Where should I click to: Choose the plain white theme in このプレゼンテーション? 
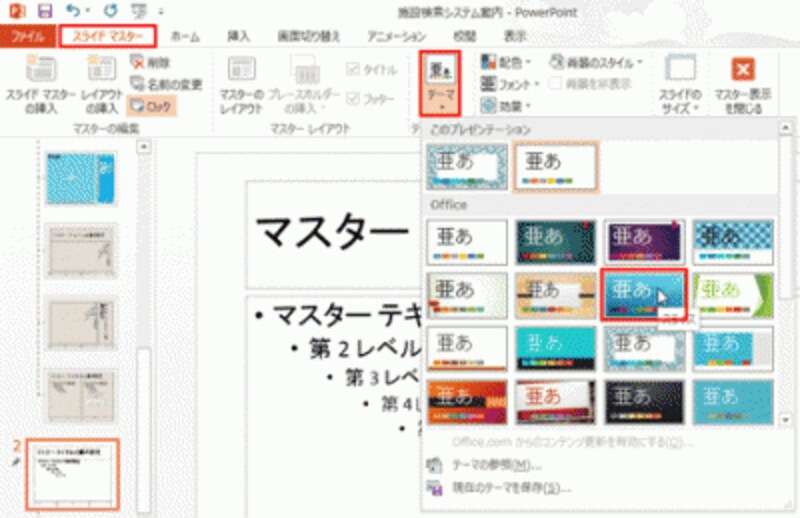click(555, 166)
